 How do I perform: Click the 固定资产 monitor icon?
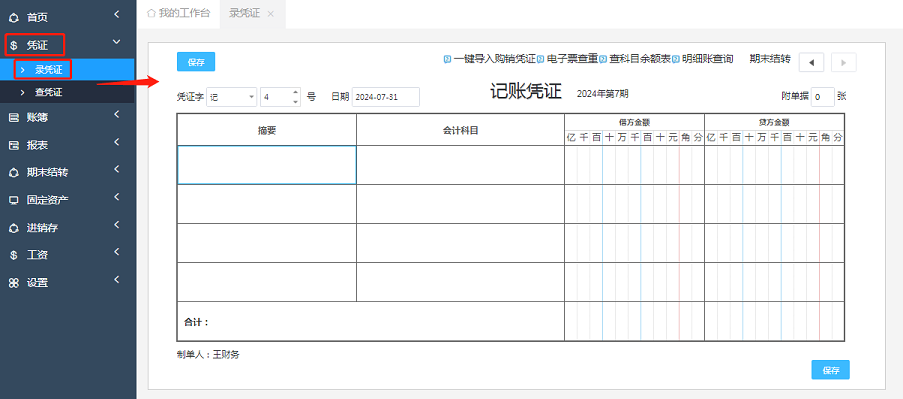pos(14,200)
